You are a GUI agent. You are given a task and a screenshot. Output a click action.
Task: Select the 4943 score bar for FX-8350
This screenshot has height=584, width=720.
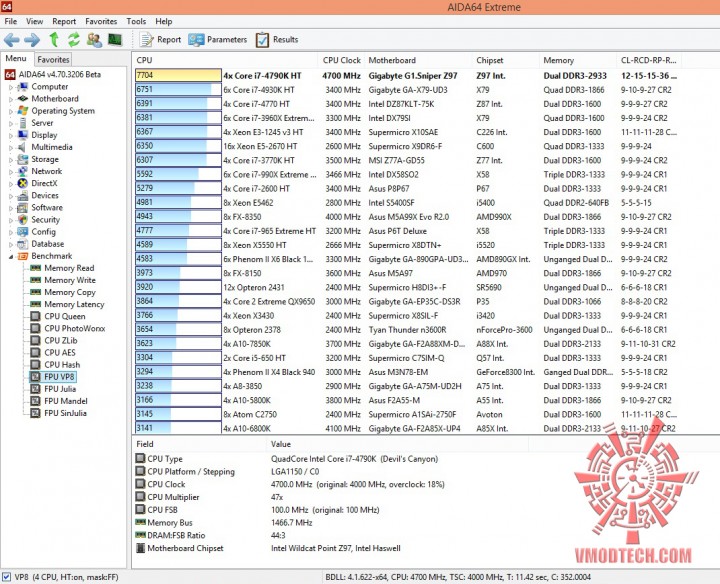178,217
